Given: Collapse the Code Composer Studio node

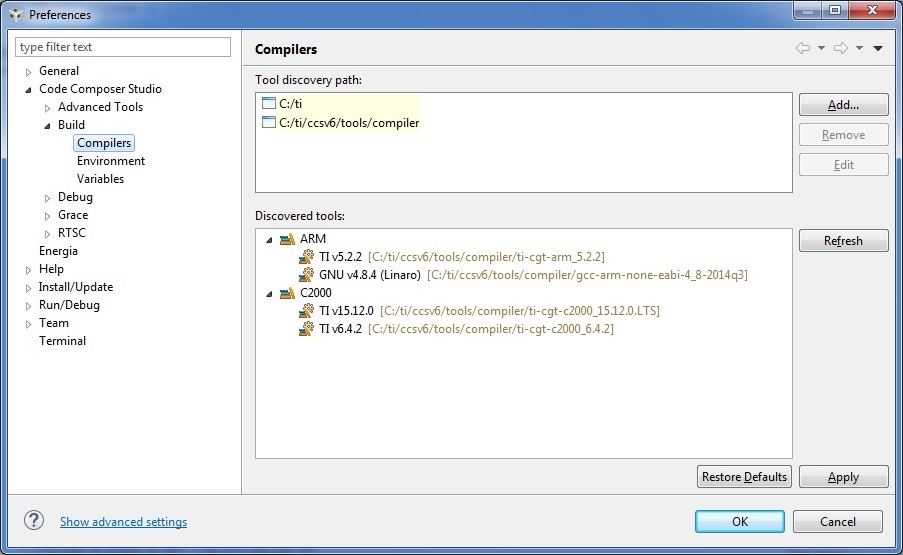Looking at the screenshot, I should (28, 90).
